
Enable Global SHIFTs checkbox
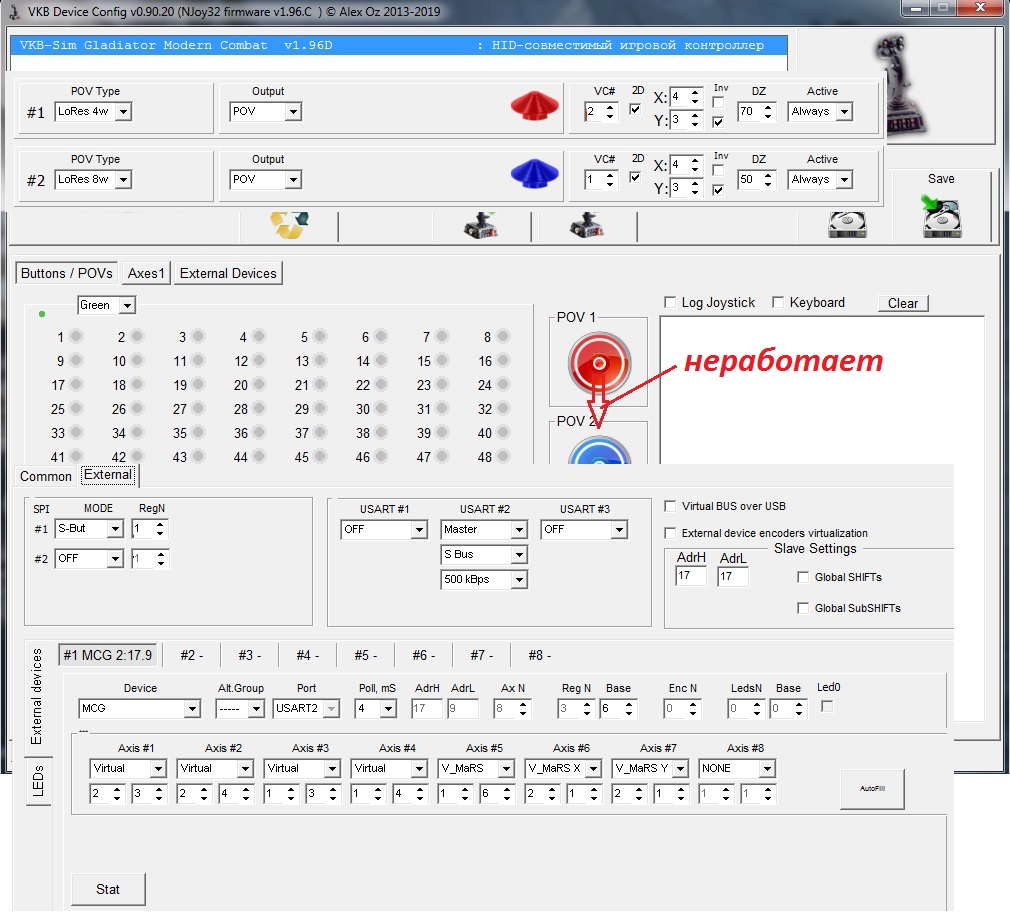[x=803, y=577]
